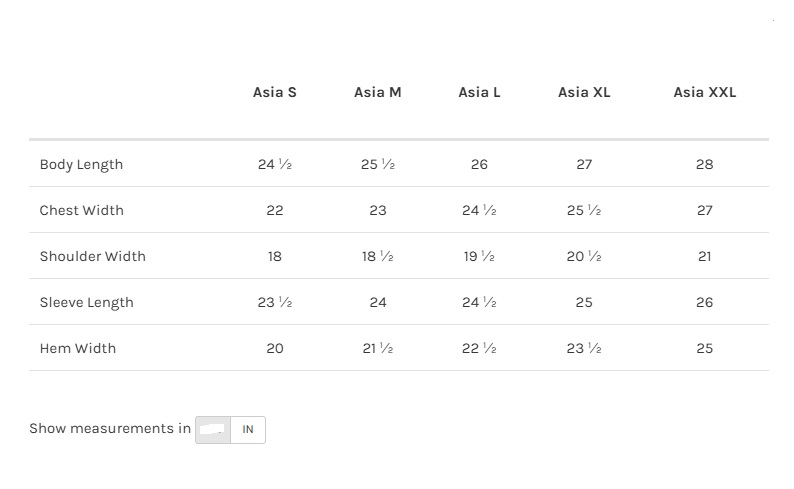
Task: Click the Asia XXL Body Length value 28
Action: (x=705, y=164)
